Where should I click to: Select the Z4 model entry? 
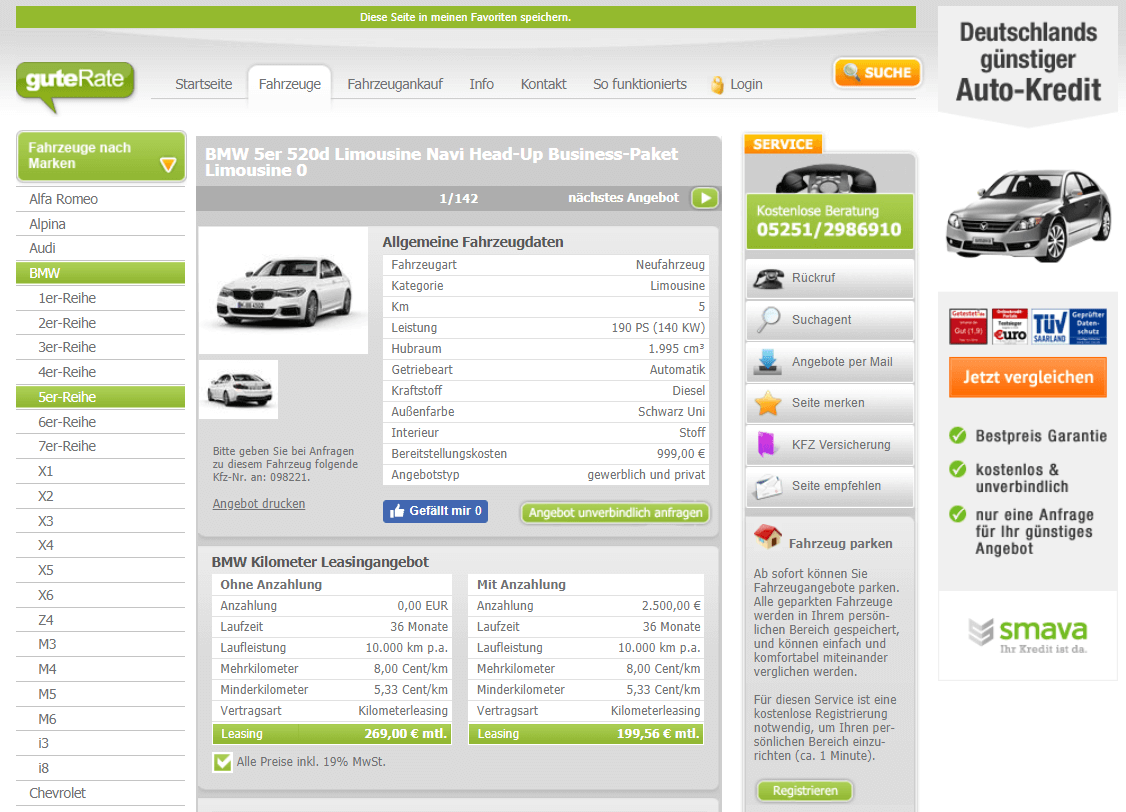(x=101, y=620)
